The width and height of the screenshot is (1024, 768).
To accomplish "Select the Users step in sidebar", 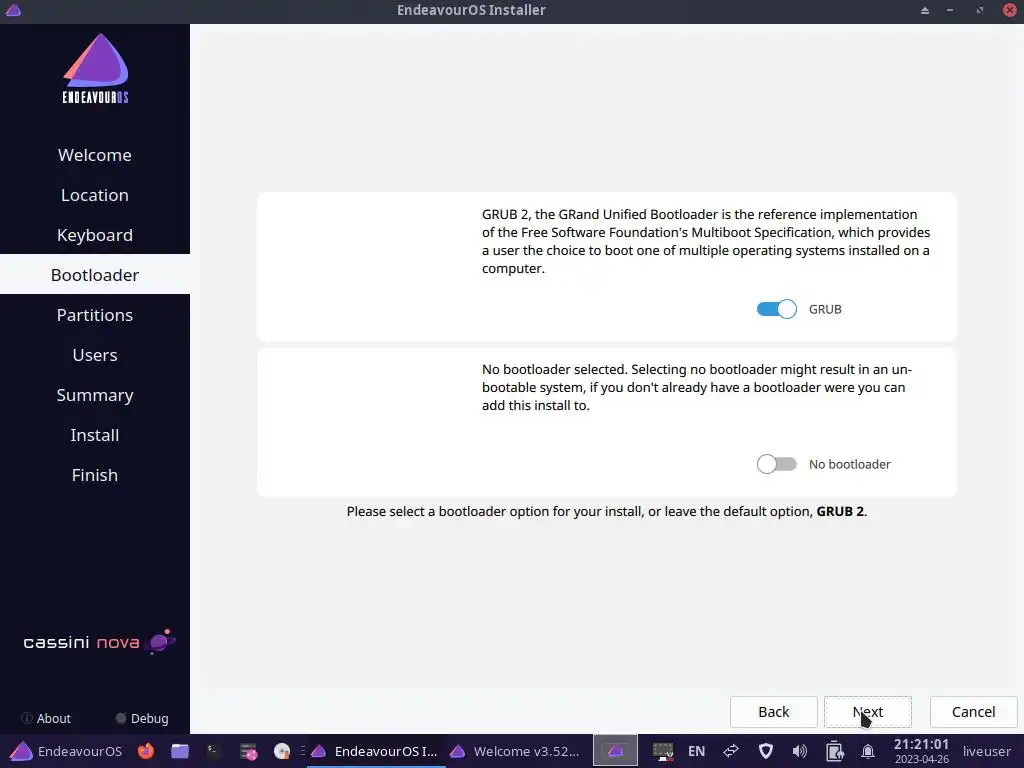I will pyautogui.click(x=95, y=355).
